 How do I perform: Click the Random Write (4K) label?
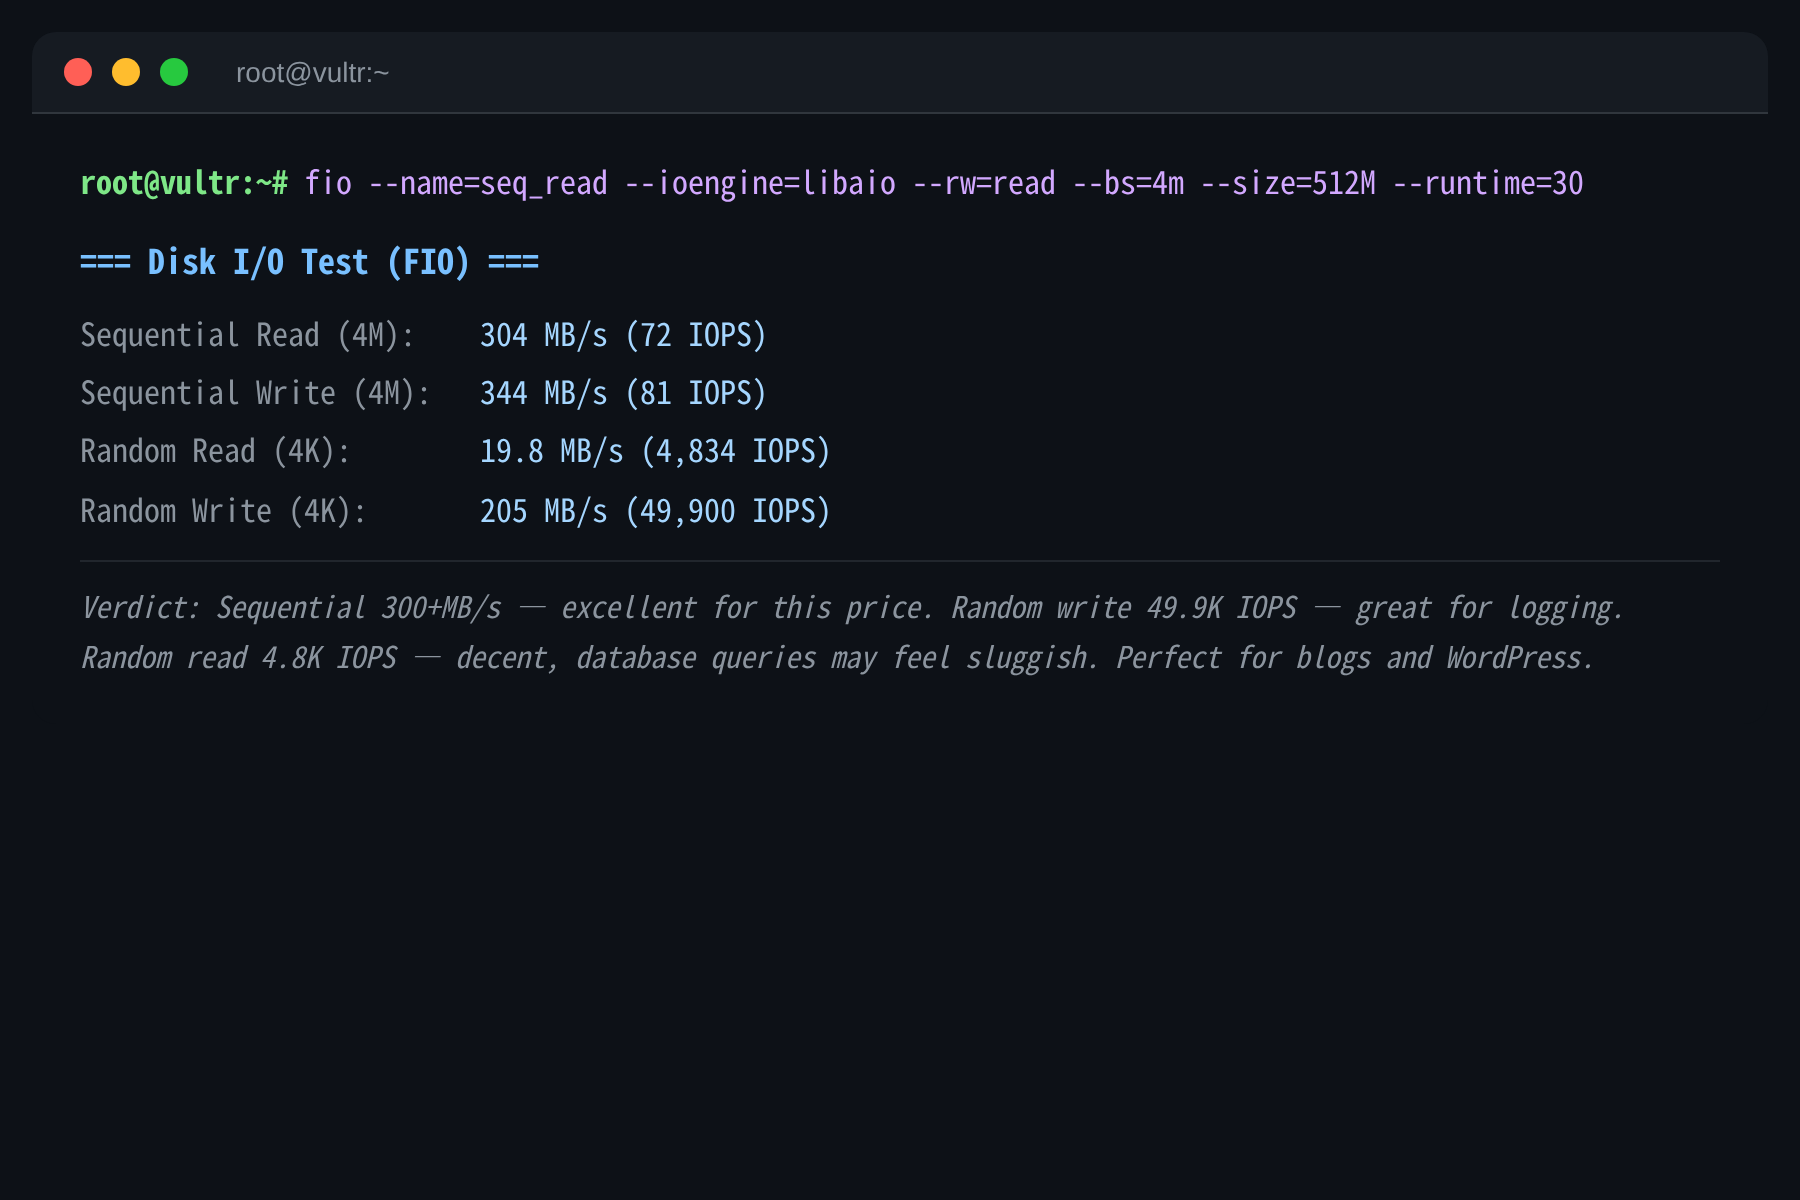[223, 511]
